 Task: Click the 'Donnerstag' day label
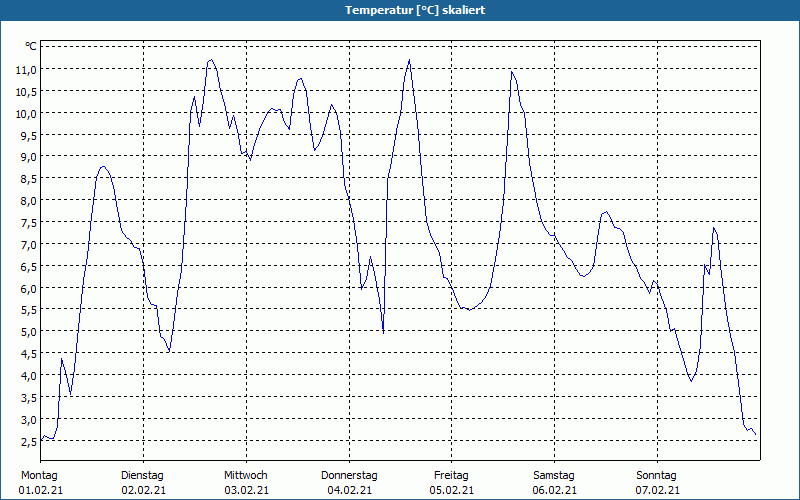[x=349, y=476]
